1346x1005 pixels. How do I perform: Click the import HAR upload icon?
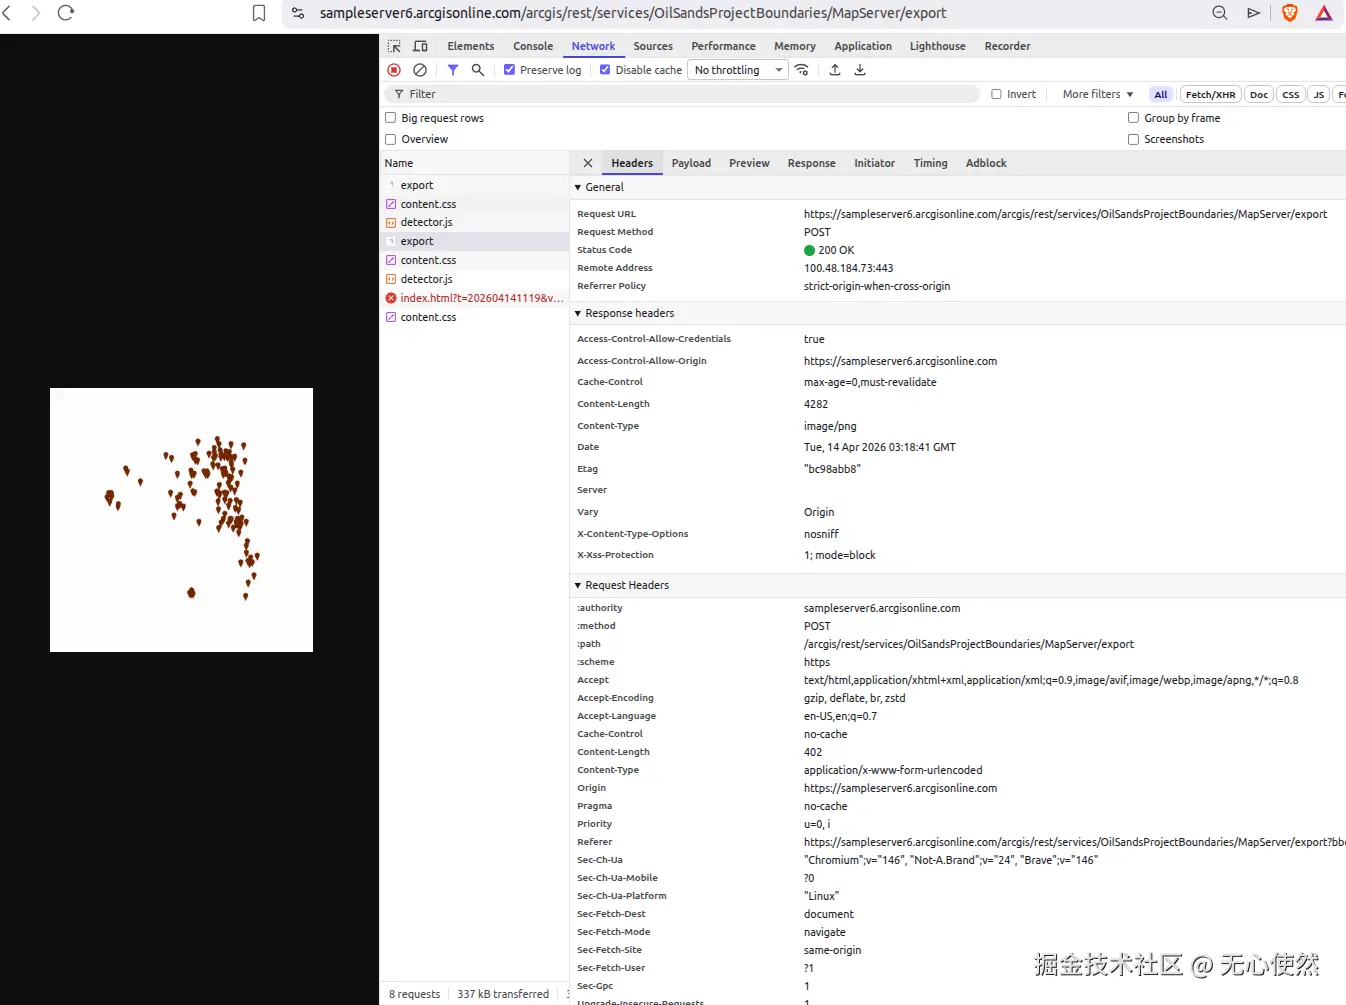[x=835, y=70]
